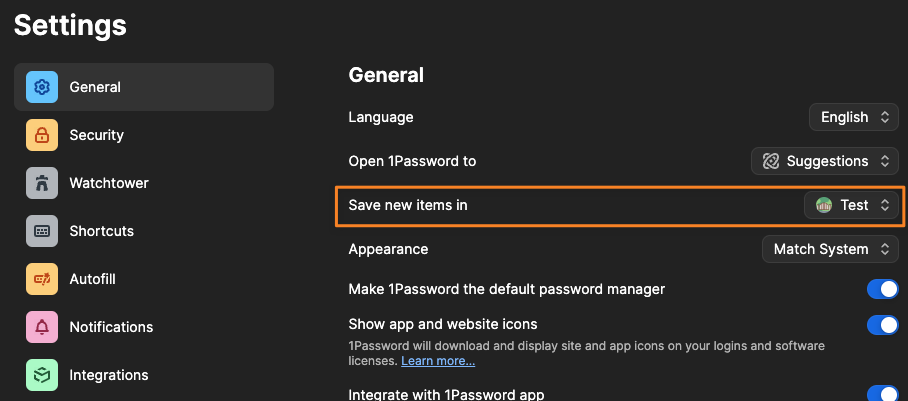Click the Test vault icon
The image size is (908, 401).
(824, 205)
